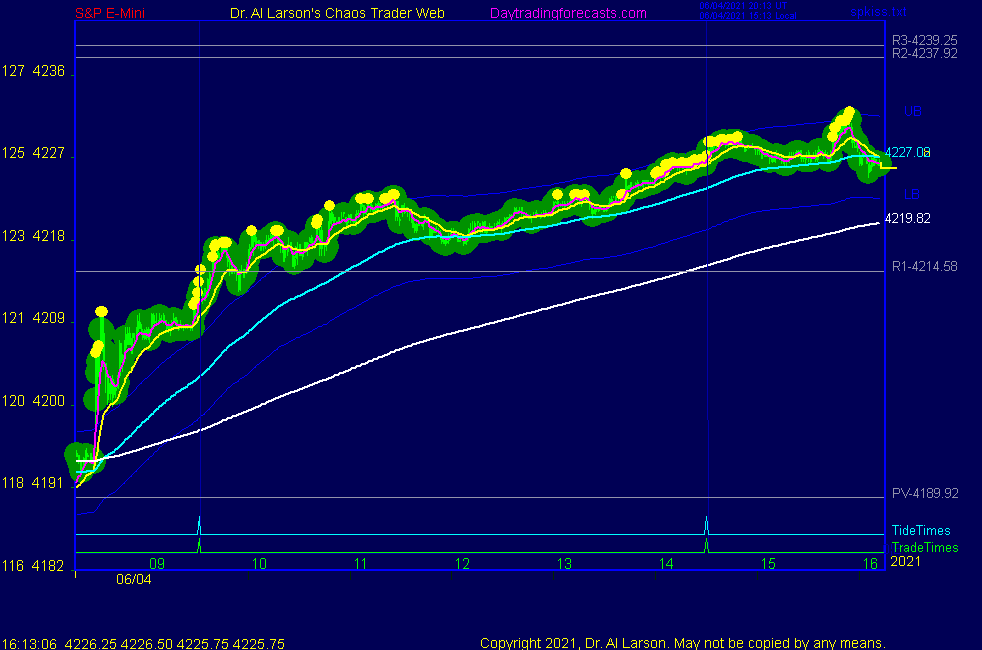Click the "15" hour label on time axis
982x650 pixels.
768,564
